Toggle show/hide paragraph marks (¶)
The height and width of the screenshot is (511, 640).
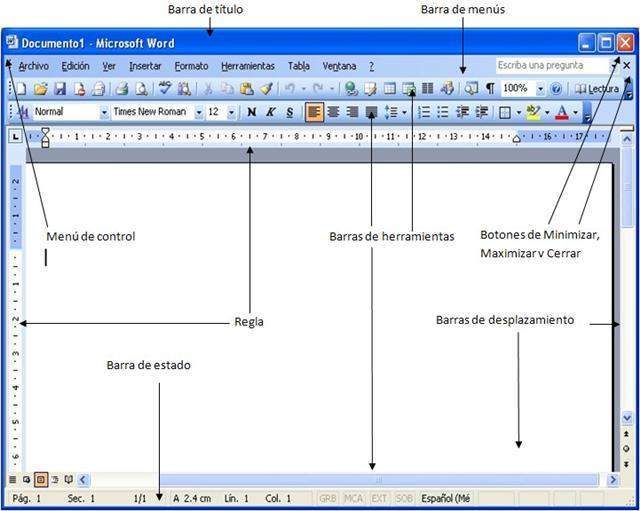pyautogui.click(x=490, y=89)
